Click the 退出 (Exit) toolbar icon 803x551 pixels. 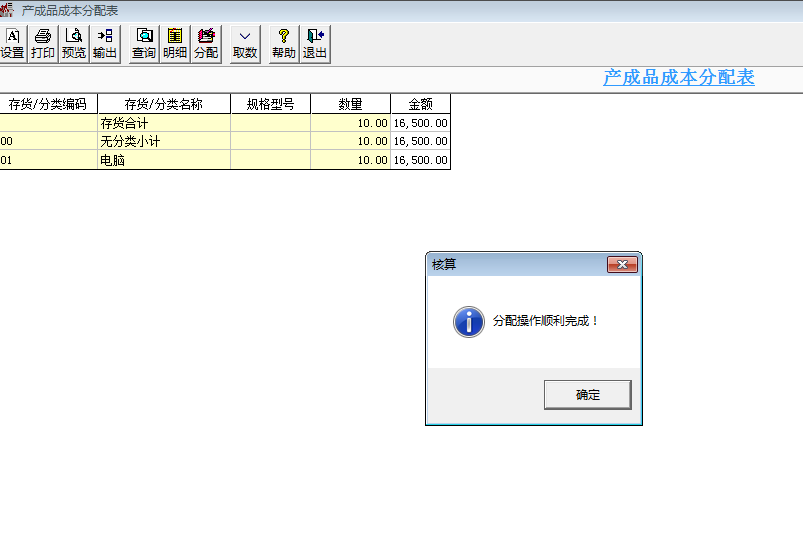[315, 44]
